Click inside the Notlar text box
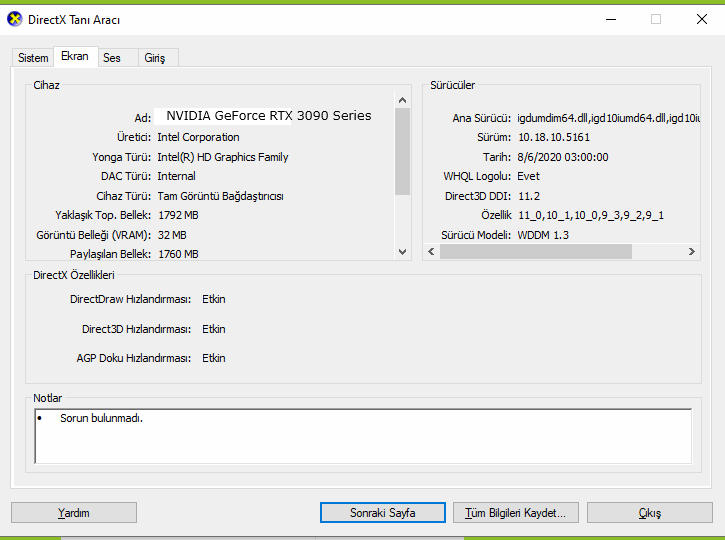Screen dimensions: 725x540 363,436
